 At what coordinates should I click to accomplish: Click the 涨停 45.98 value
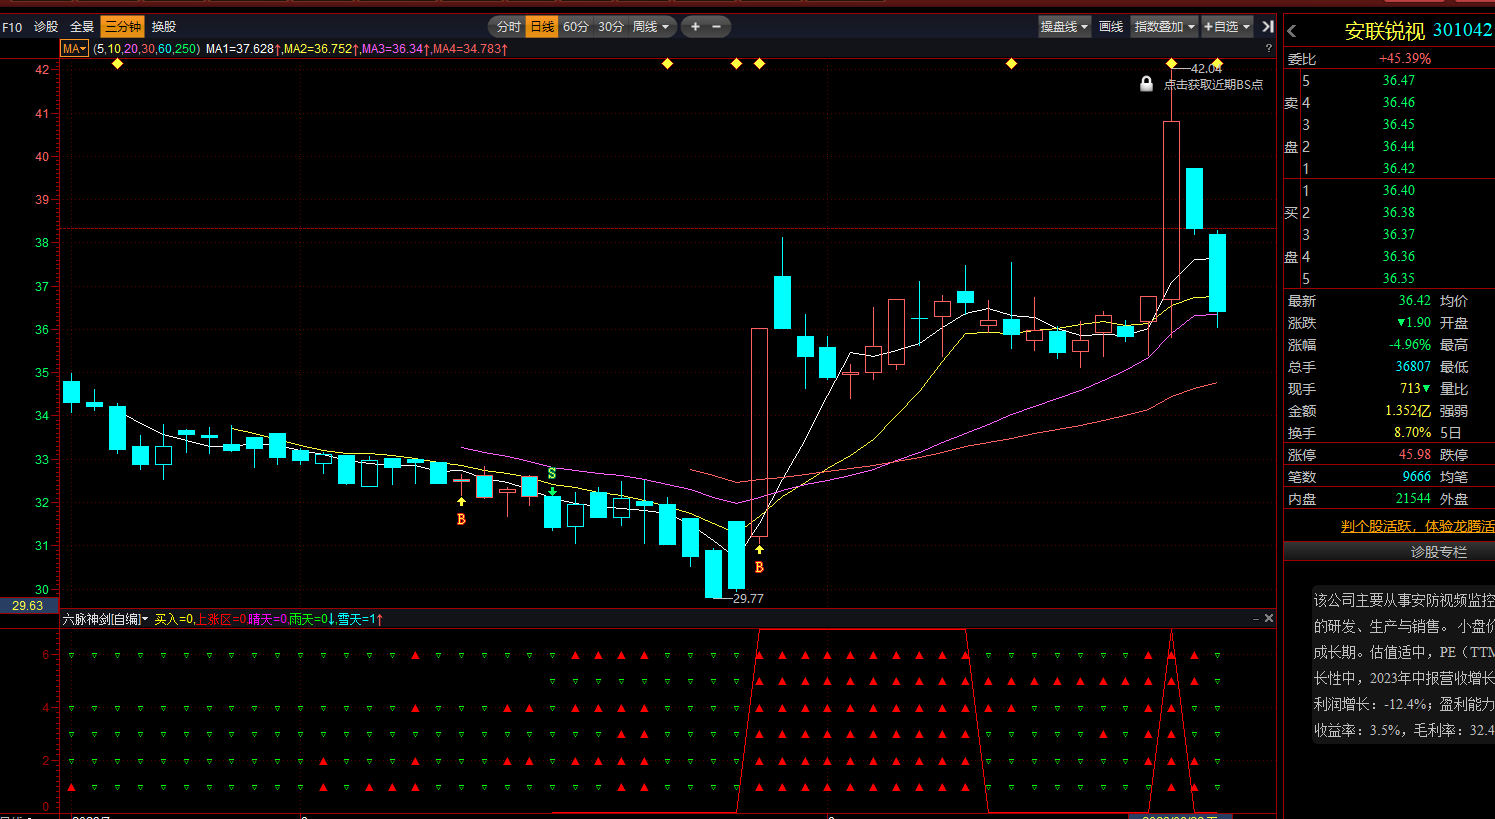pos(1414,455)
